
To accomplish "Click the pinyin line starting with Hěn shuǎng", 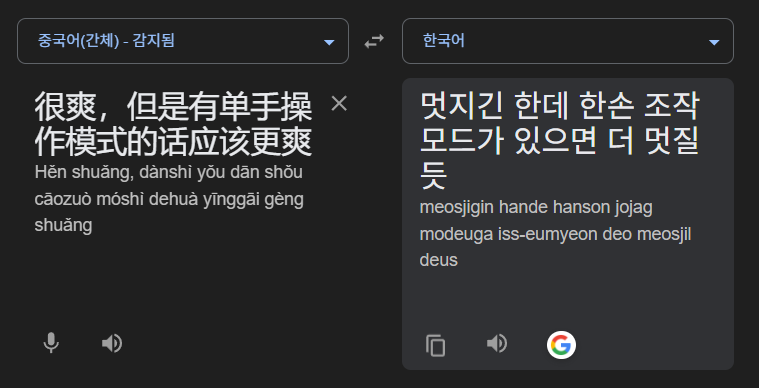I will coord(168,172).
